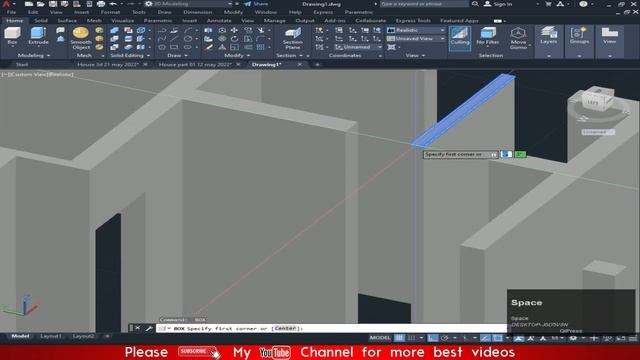Click the search magnifier icon
The height and width of the screenshot is (360, 640).
click(x=475, y=4)
